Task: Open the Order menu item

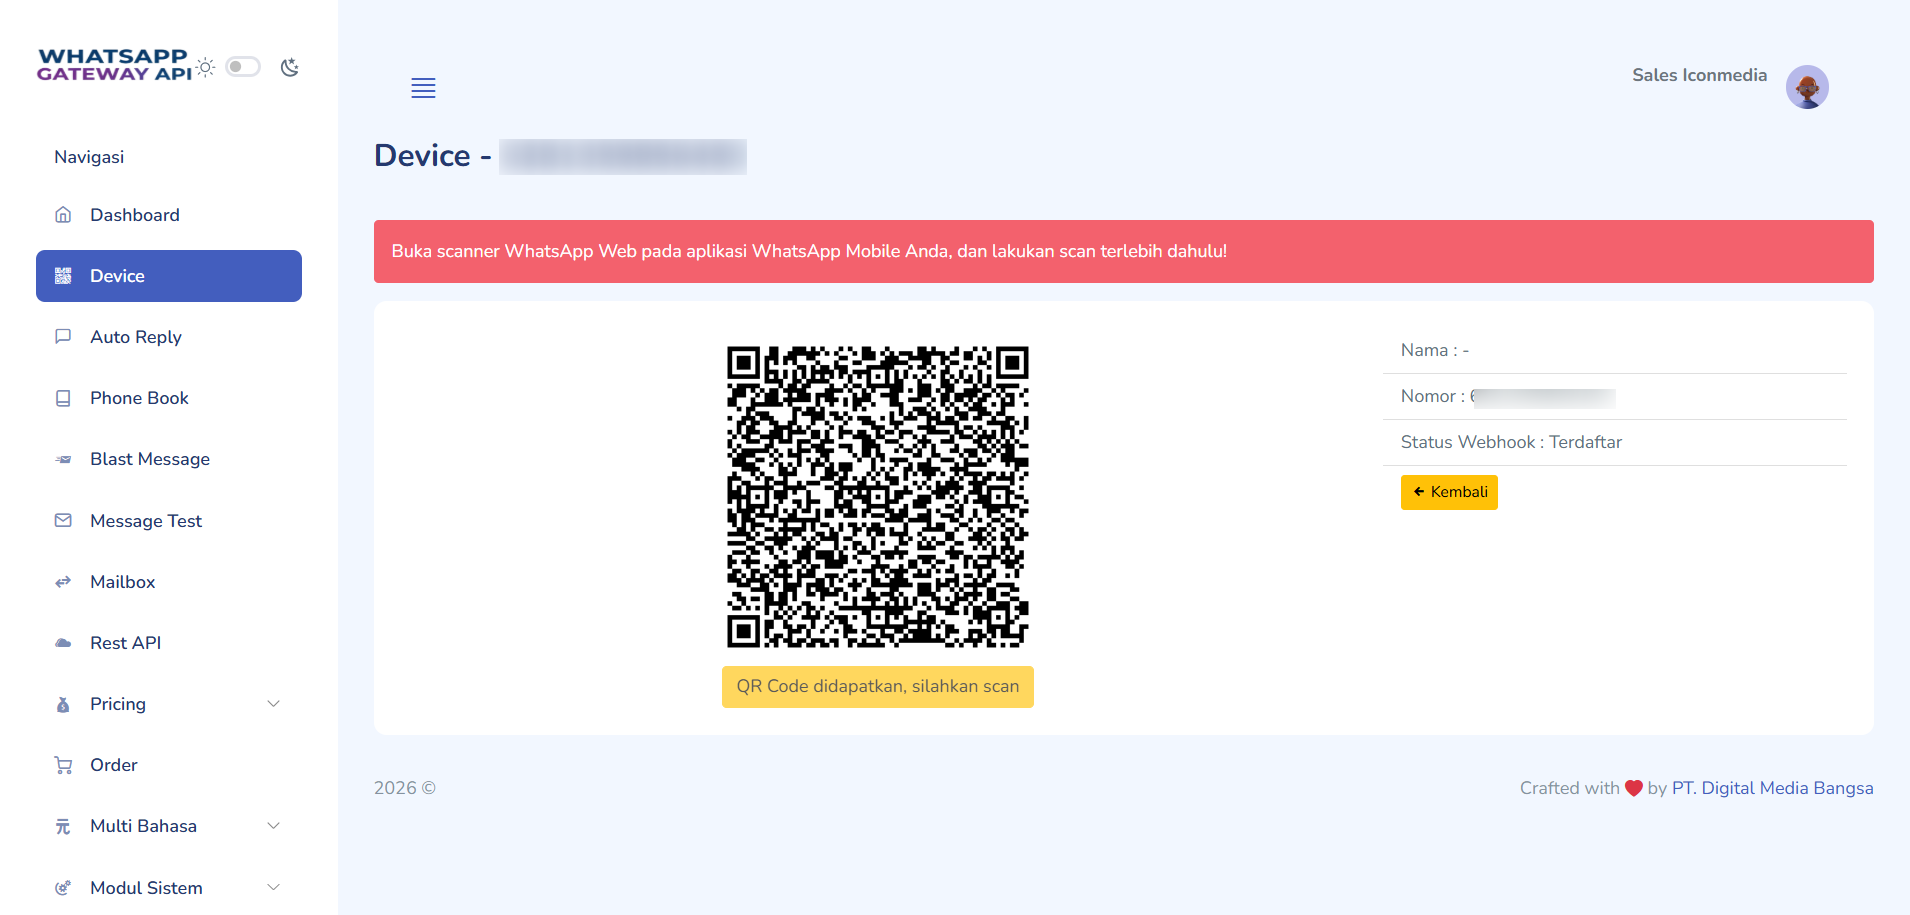Action: point(169,765)
